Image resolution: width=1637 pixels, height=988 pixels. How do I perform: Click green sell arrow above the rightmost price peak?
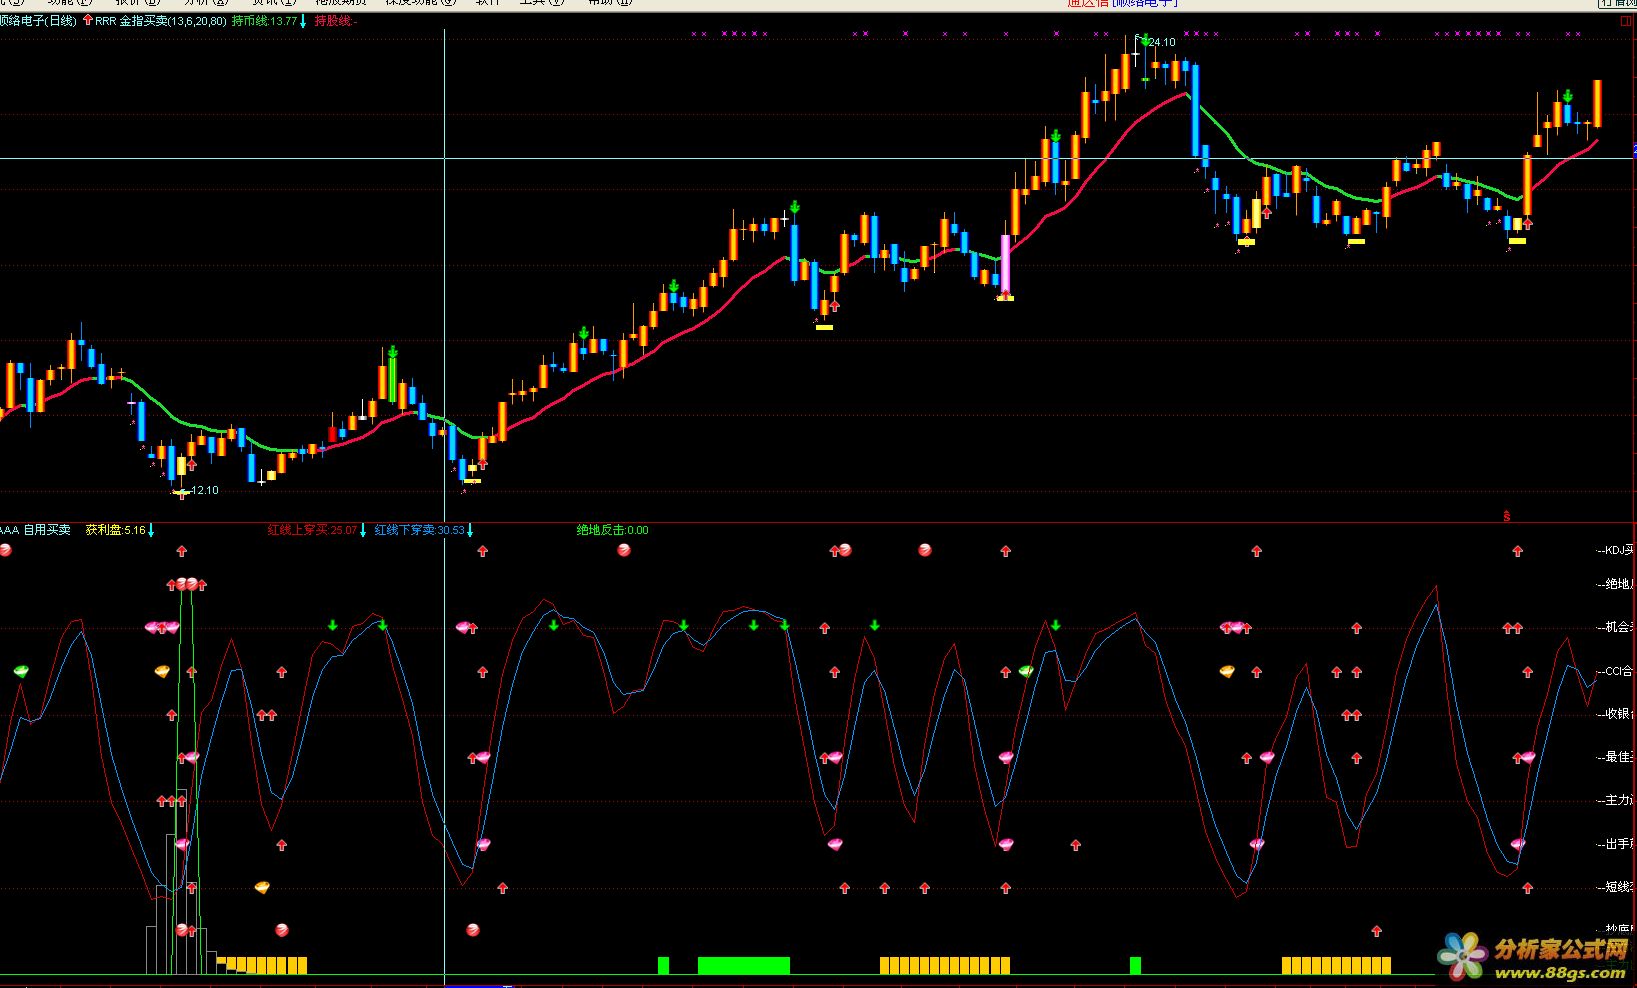tap(1568, 96)
